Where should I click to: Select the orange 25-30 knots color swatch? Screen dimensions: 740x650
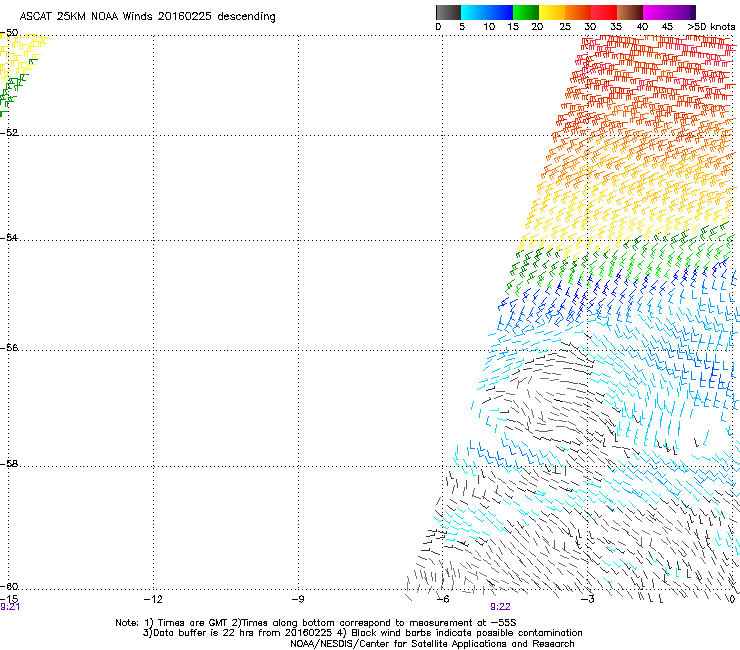(578, 12)
